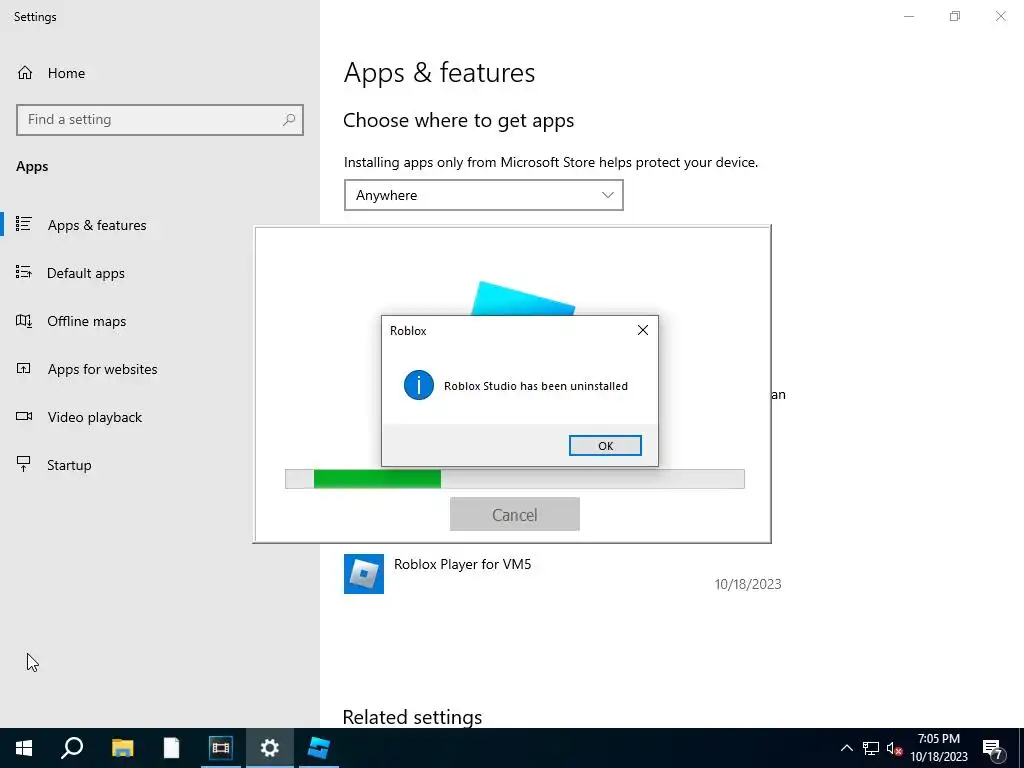Click the Roblox Player app icon
This screenshot has width=1024, height=768.
[x=364, y=574]
